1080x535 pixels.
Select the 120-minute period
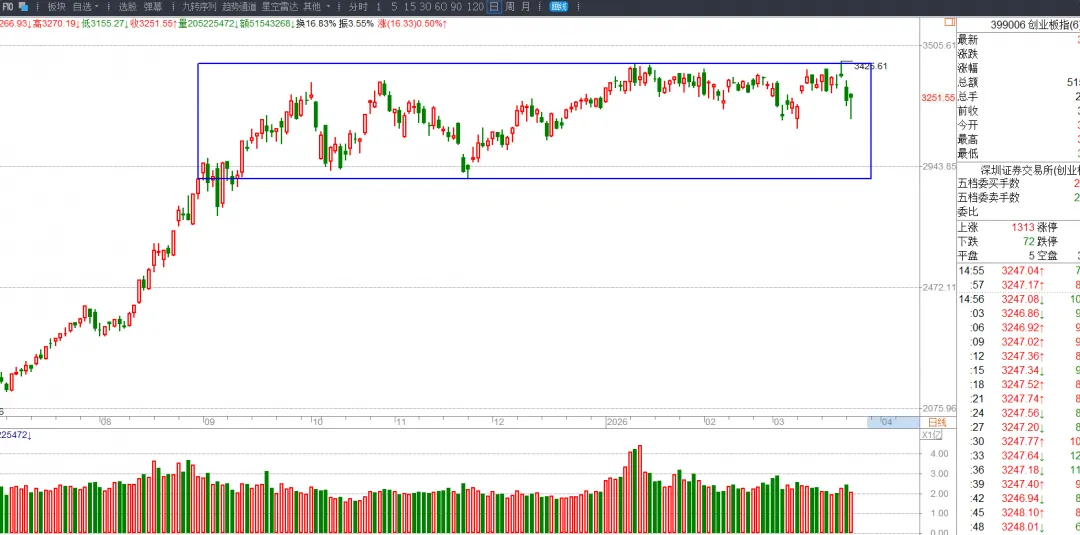coord(475,7)
